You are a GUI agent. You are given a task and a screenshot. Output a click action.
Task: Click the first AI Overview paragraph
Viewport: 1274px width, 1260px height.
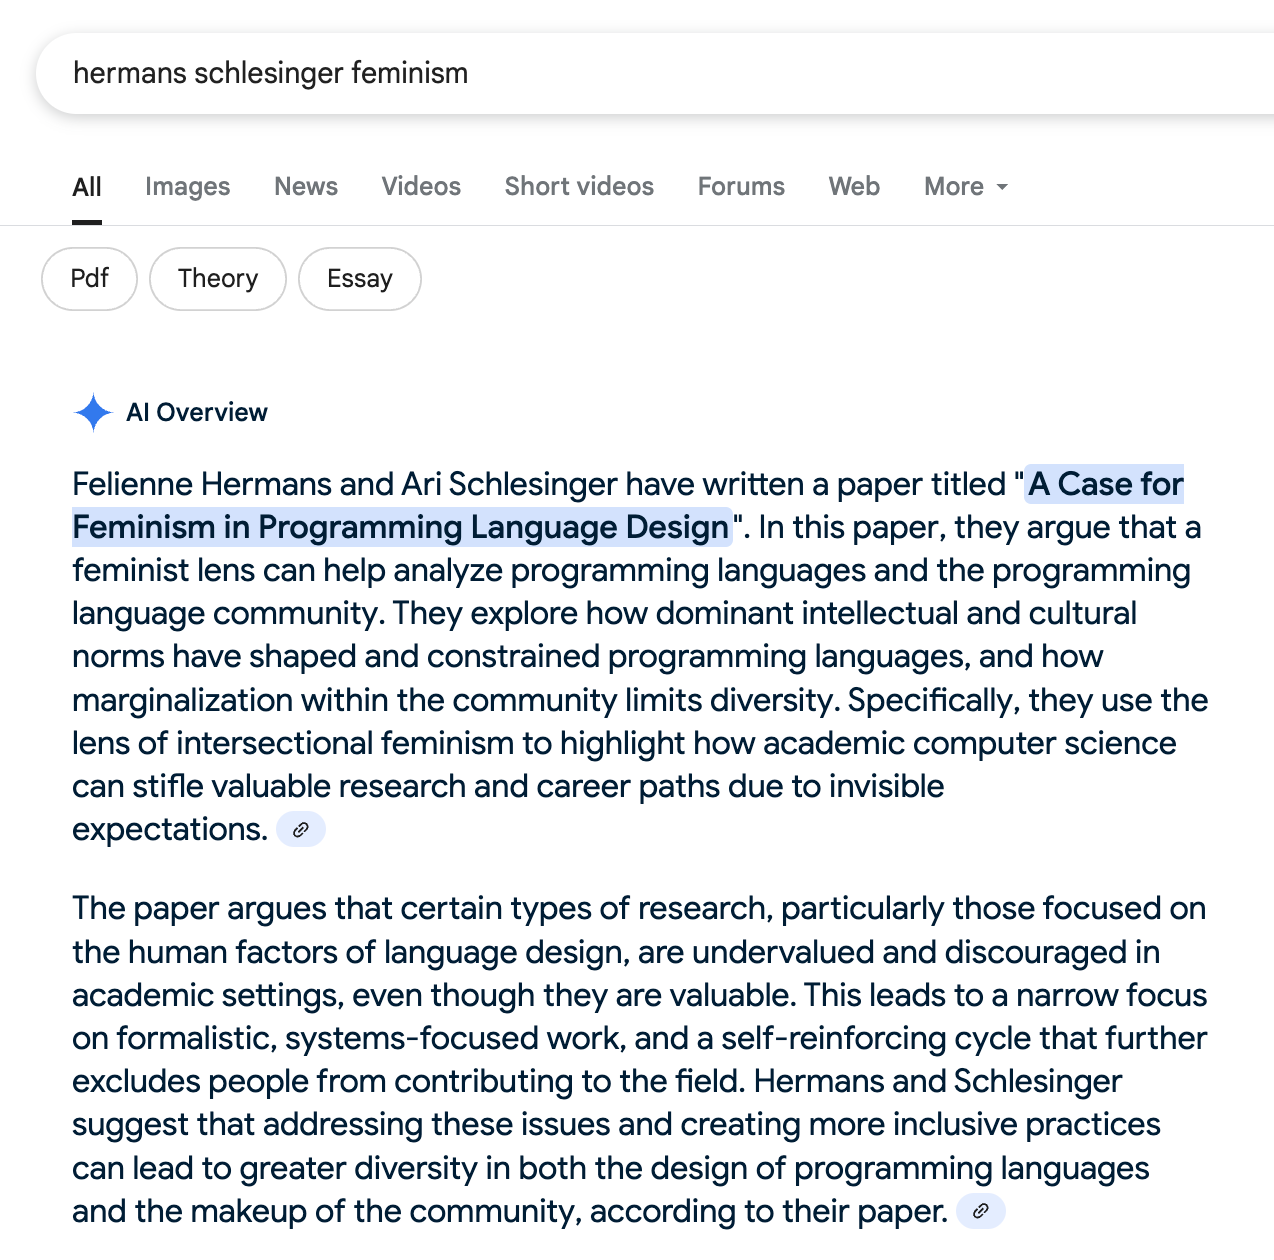640,657
